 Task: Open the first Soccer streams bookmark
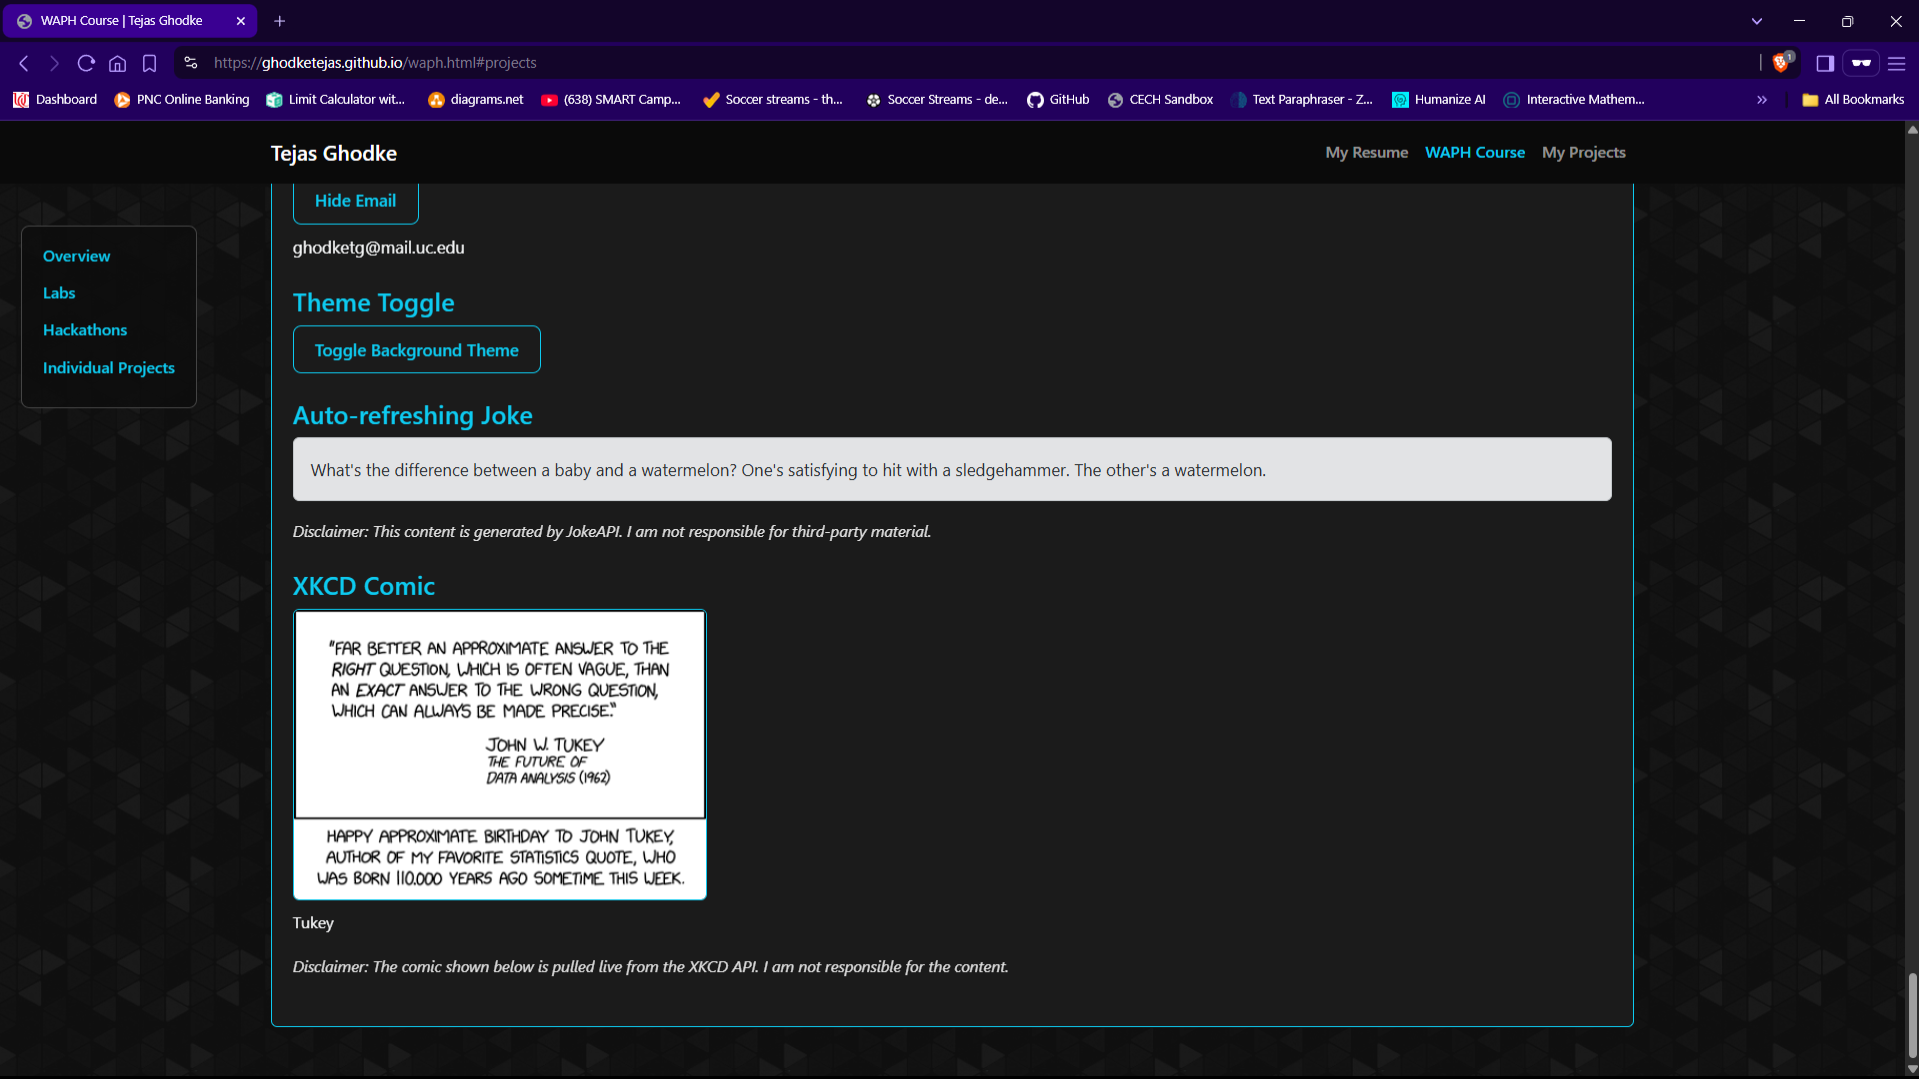[x=773, y=100]
